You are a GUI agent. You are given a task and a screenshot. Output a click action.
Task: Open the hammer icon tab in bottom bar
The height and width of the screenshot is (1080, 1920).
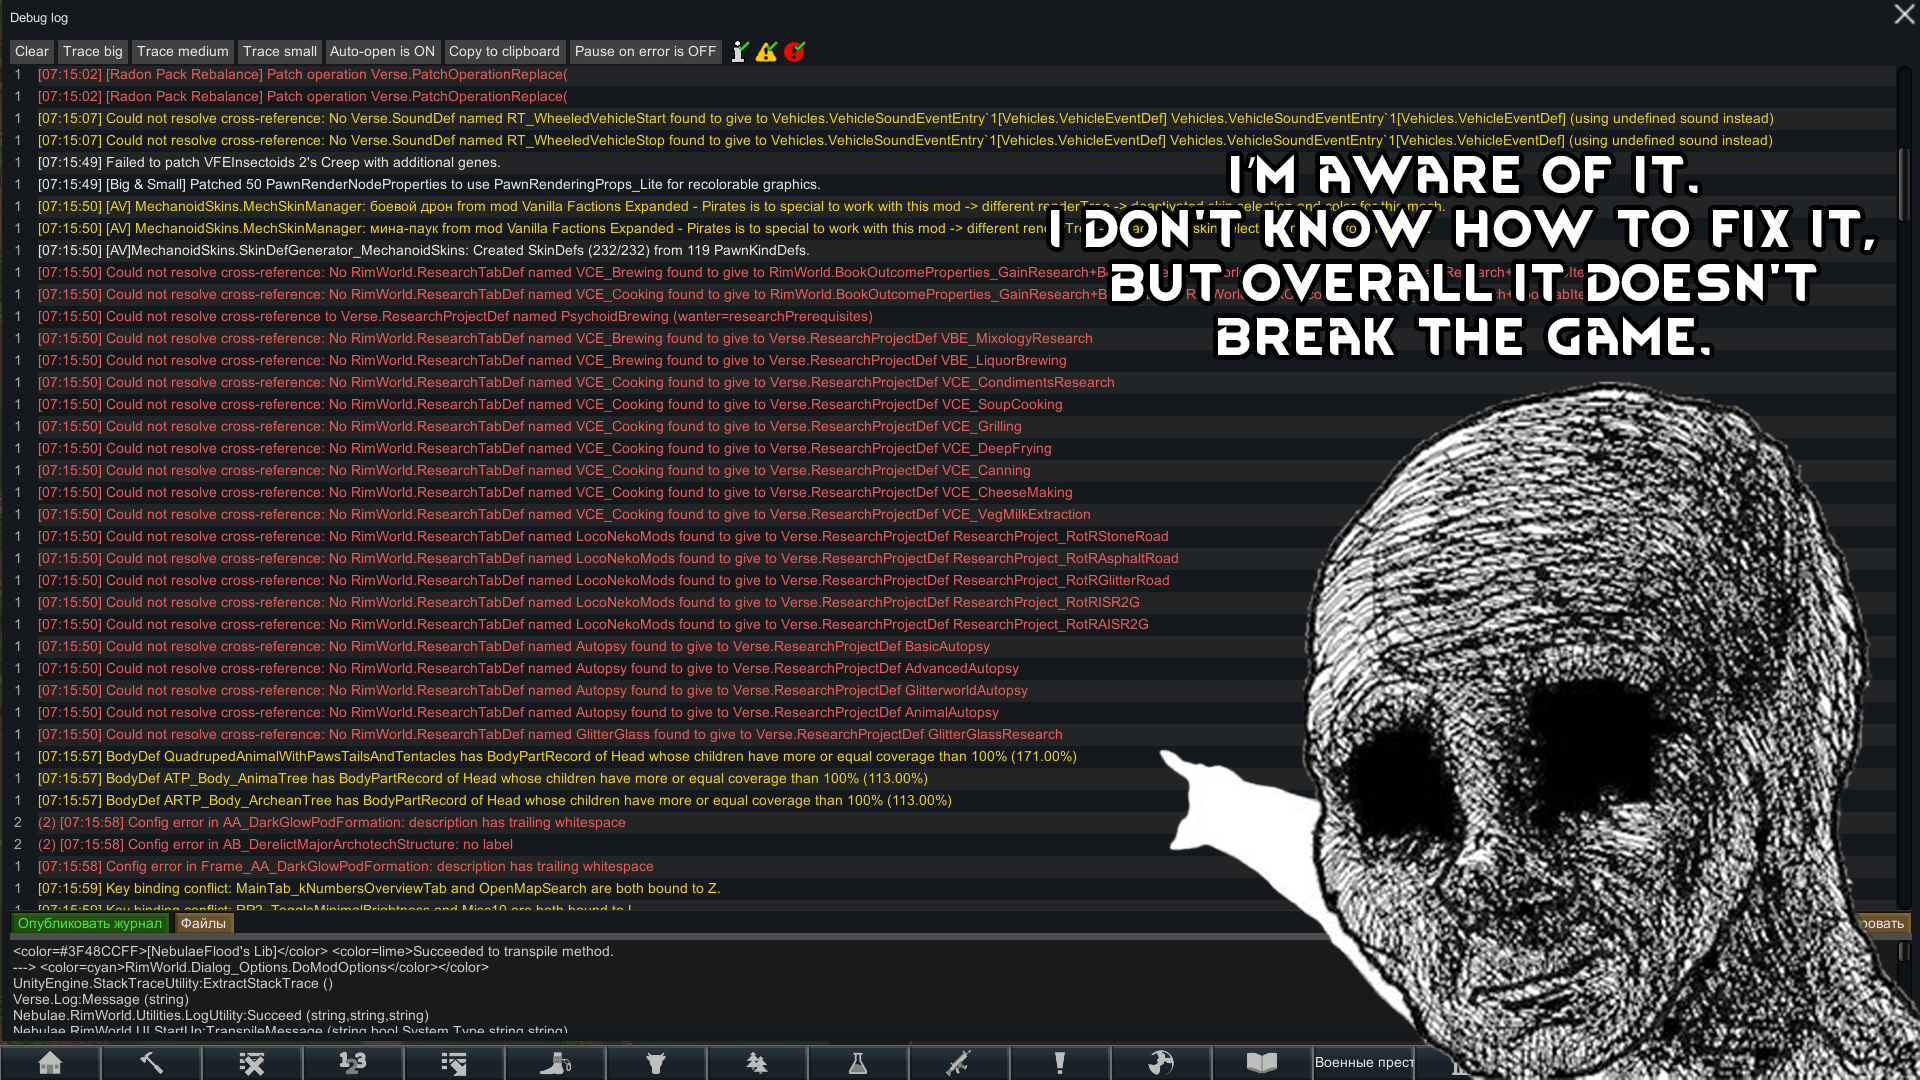click(x=151, y=1063)
